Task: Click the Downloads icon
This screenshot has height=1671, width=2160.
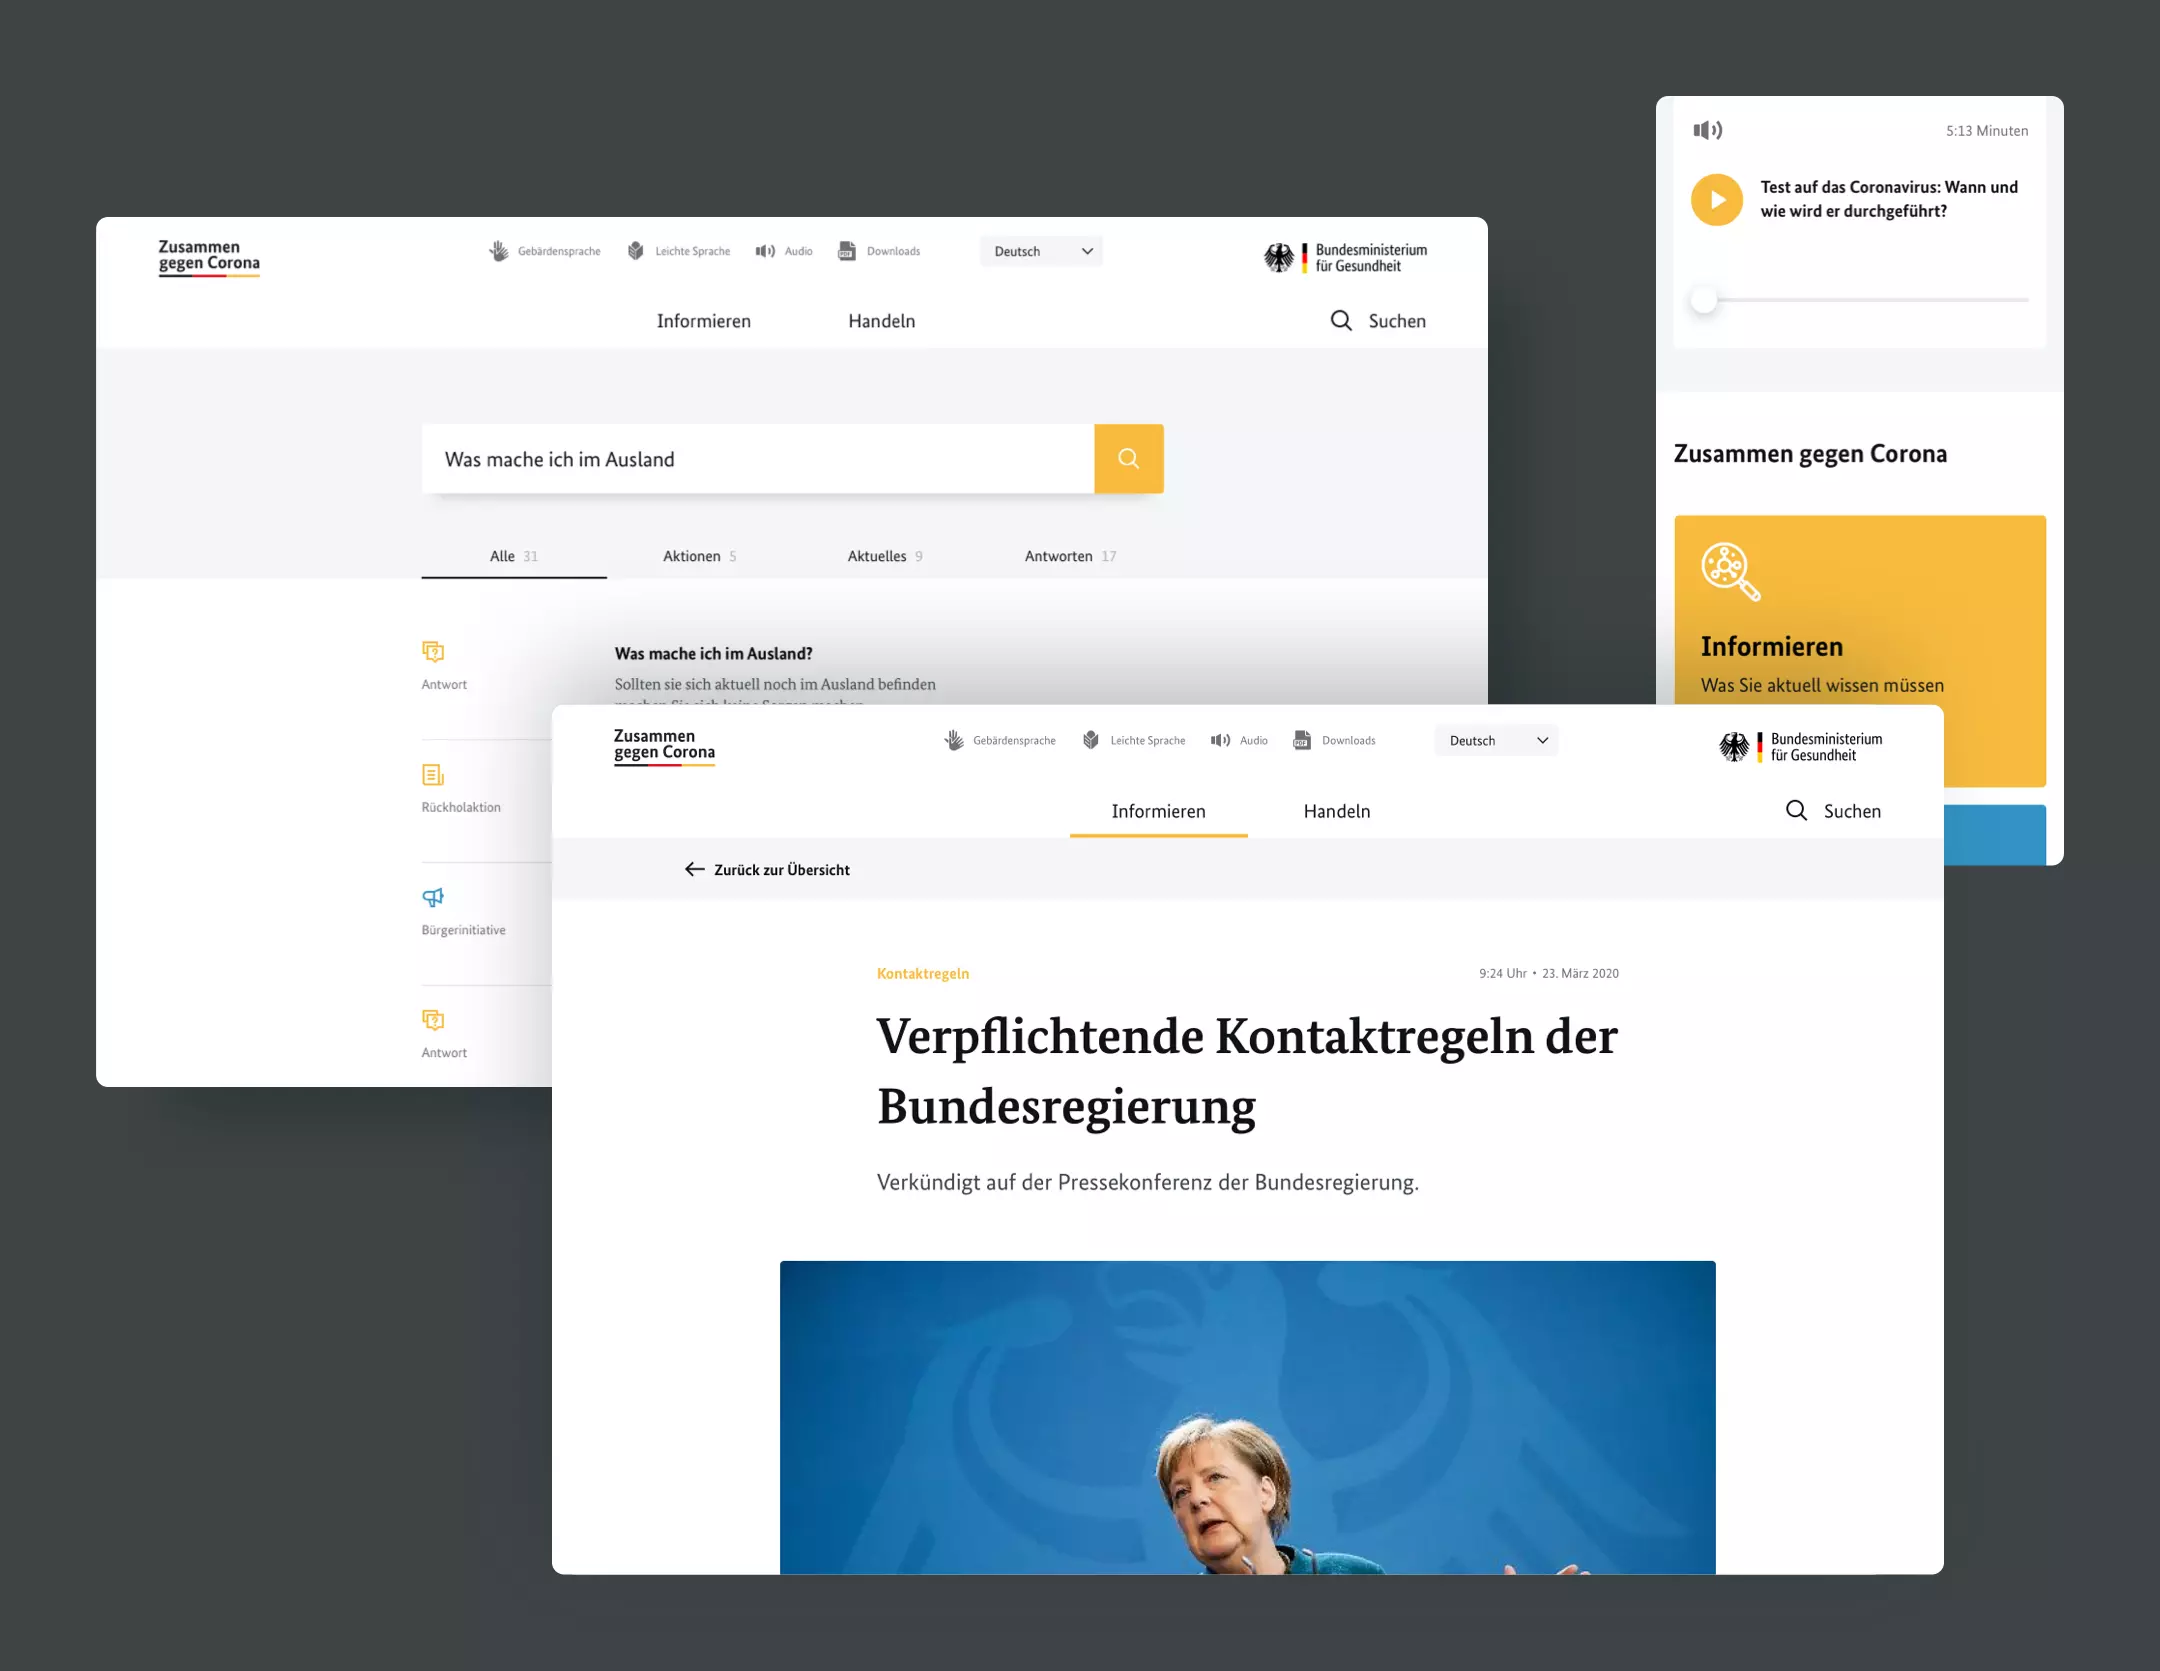Action: coord(1311,738)
